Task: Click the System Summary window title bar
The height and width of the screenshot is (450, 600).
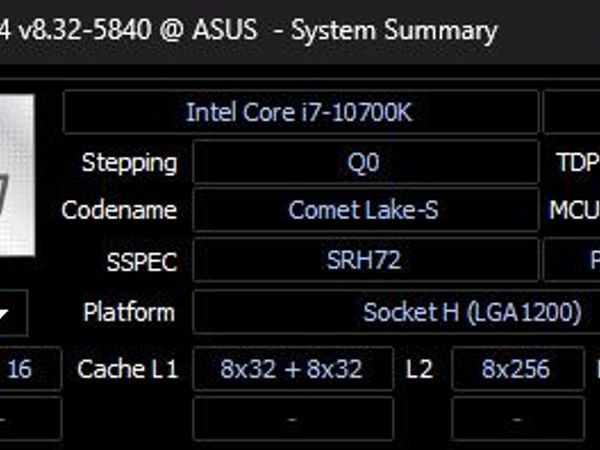Action: tap(300, 31)
